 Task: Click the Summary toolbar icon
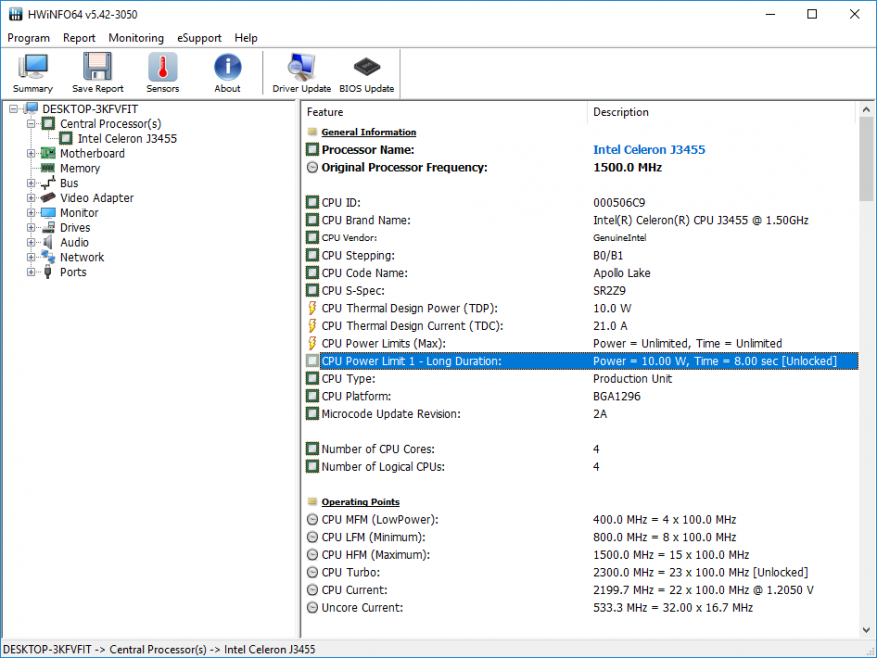pyautogui.click(x=33, y=68)
